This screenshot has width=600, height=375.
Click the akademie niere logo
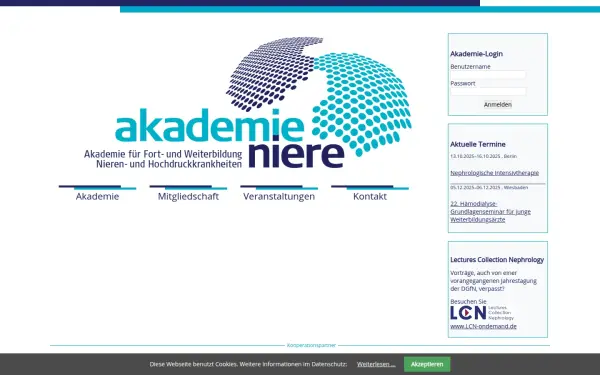pos(248,103)
